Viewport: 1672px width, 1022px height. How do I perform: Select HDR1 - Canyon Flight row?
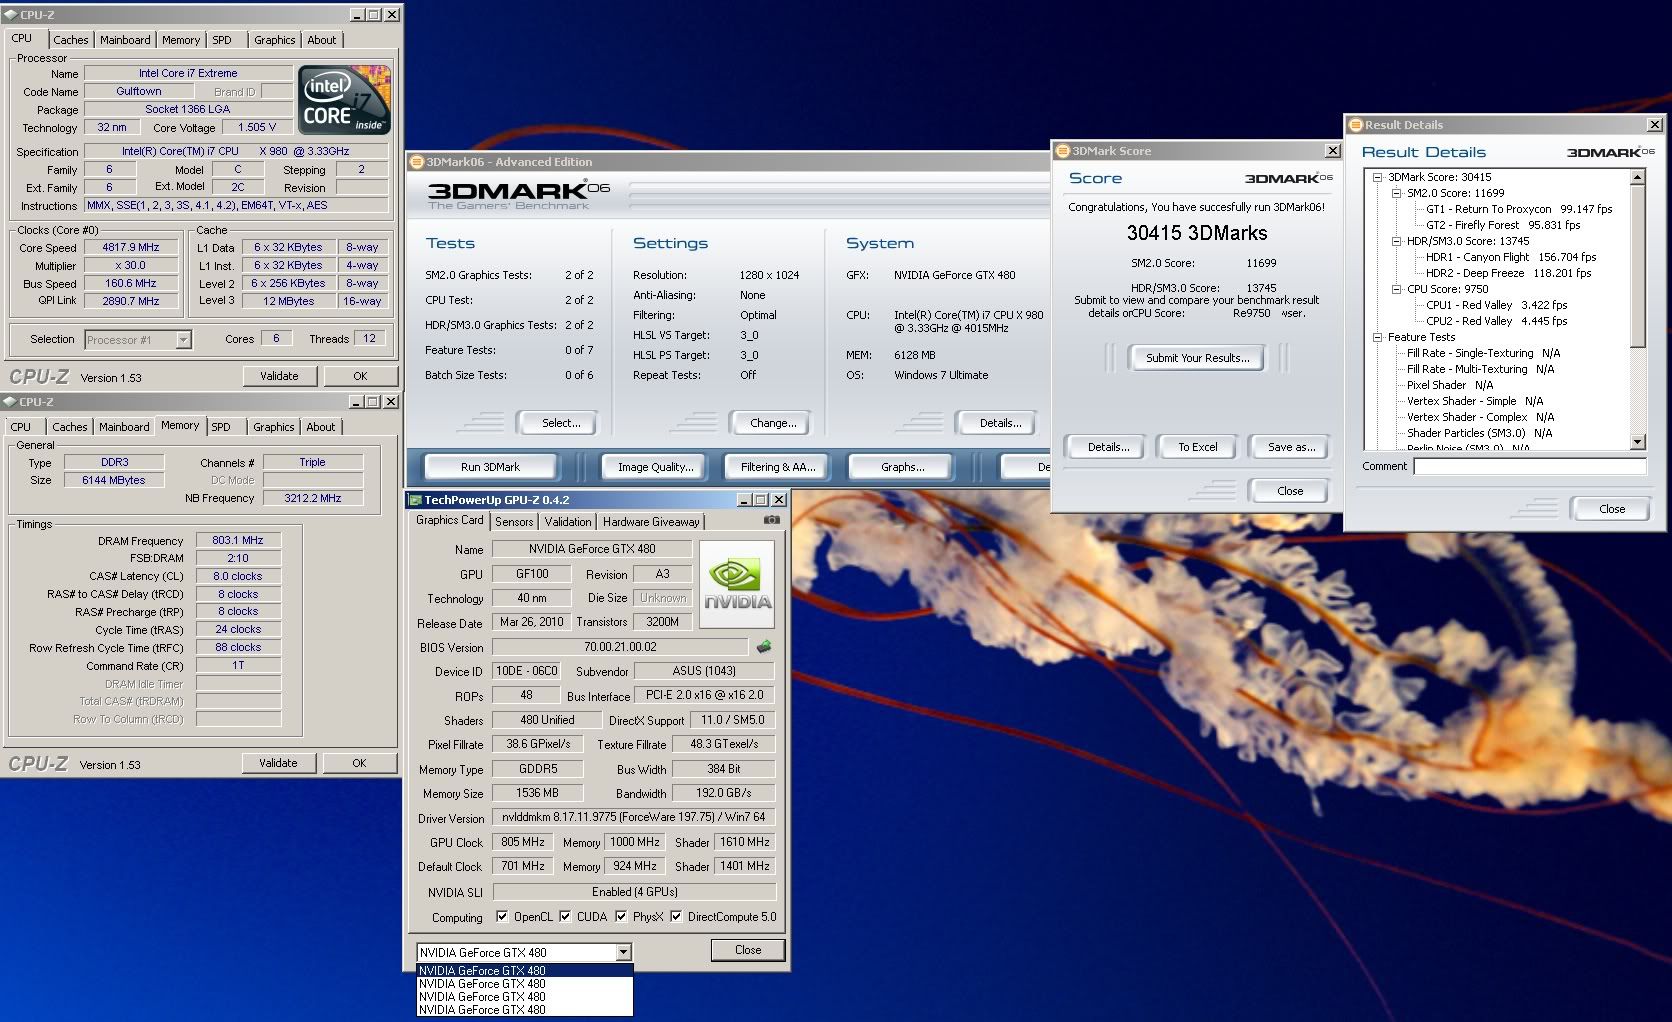pyautogui.click(x=1511, y=257)
